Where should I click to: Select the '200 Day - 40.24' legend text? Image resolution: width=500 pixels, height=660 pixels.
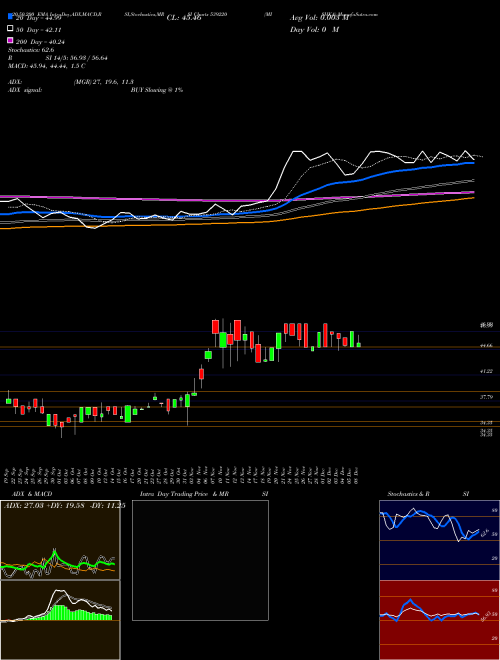(x=40, y=42)
